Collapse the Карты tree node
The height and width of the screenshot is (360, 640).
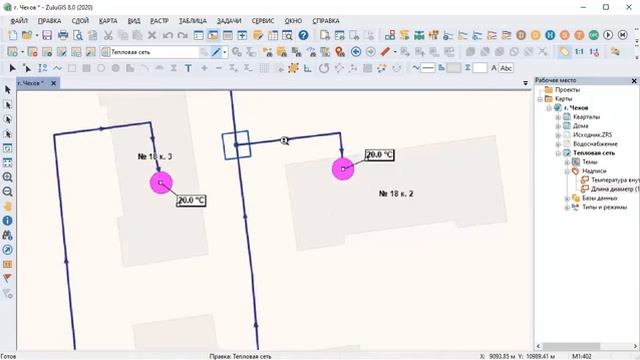point(540,99)
